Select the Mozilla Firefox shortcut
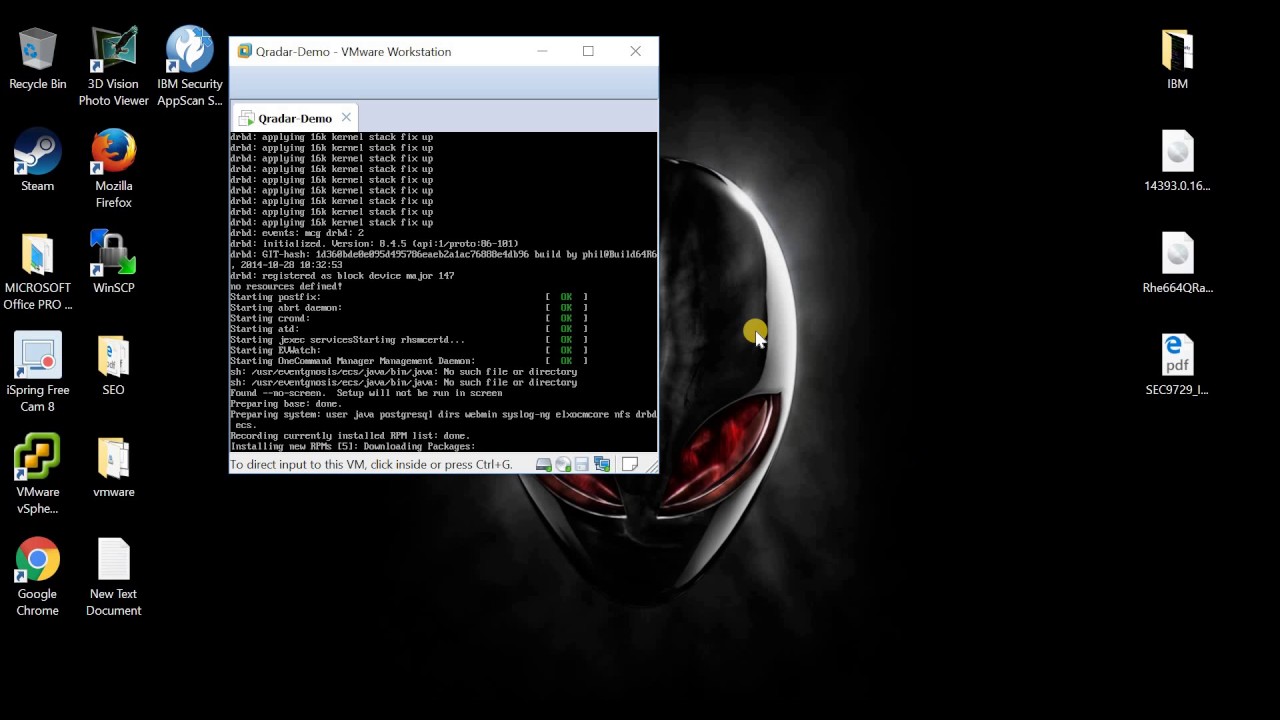This screenshot has height=720, width=1280. point(113,168)
